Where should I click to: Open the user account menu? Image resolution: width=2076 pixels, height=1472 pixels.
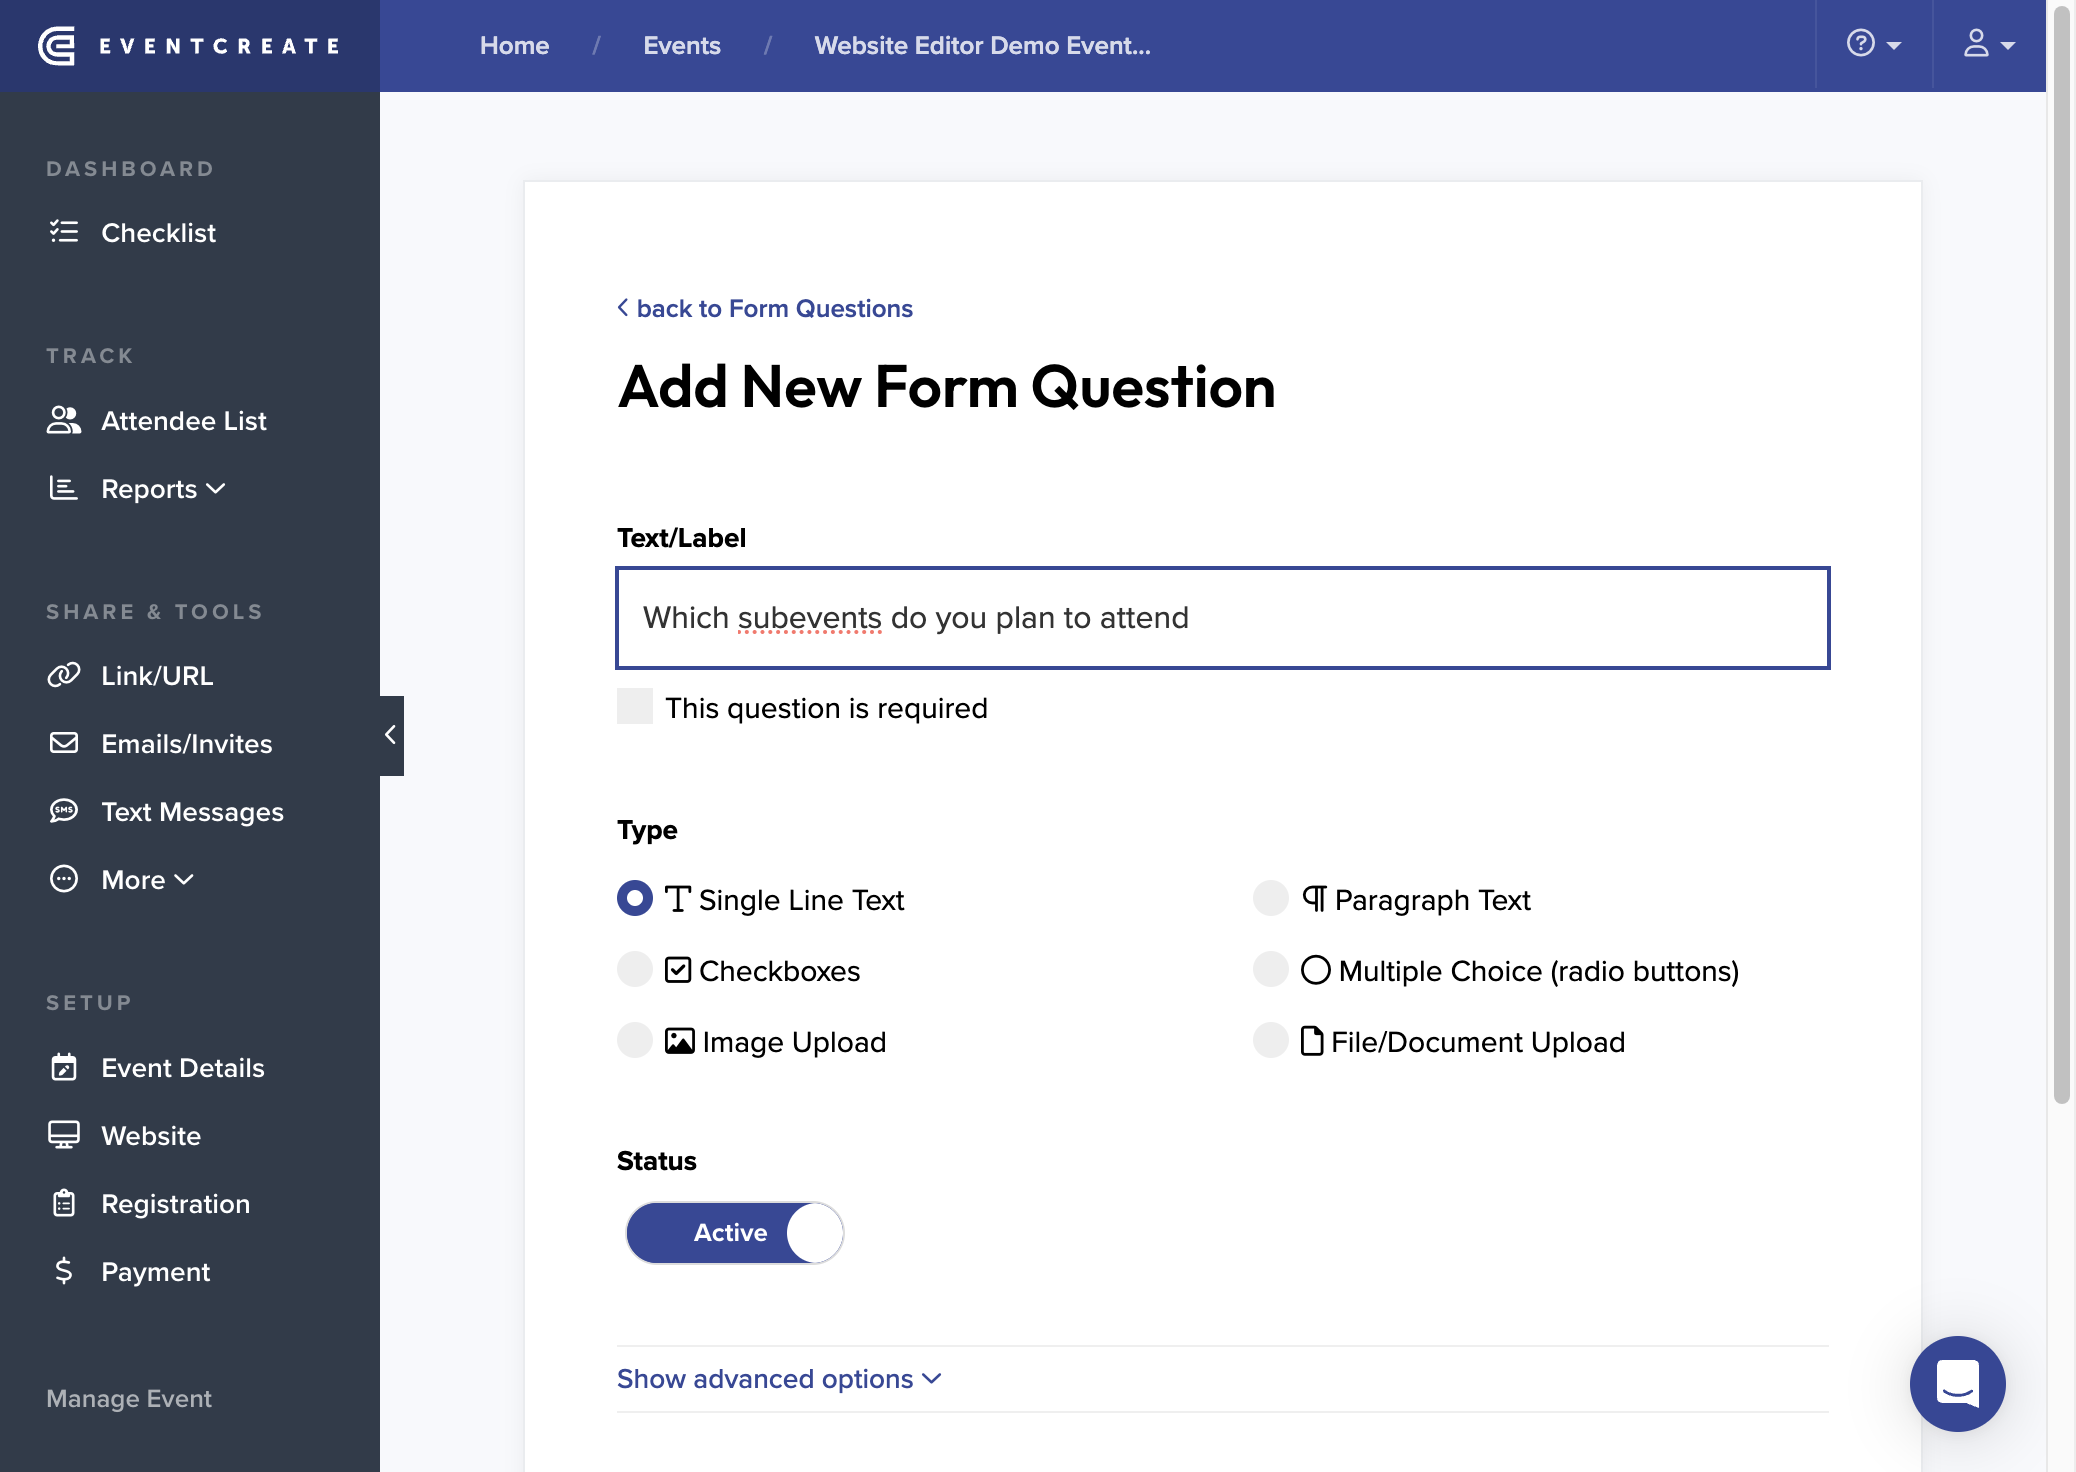[1989, 45]
